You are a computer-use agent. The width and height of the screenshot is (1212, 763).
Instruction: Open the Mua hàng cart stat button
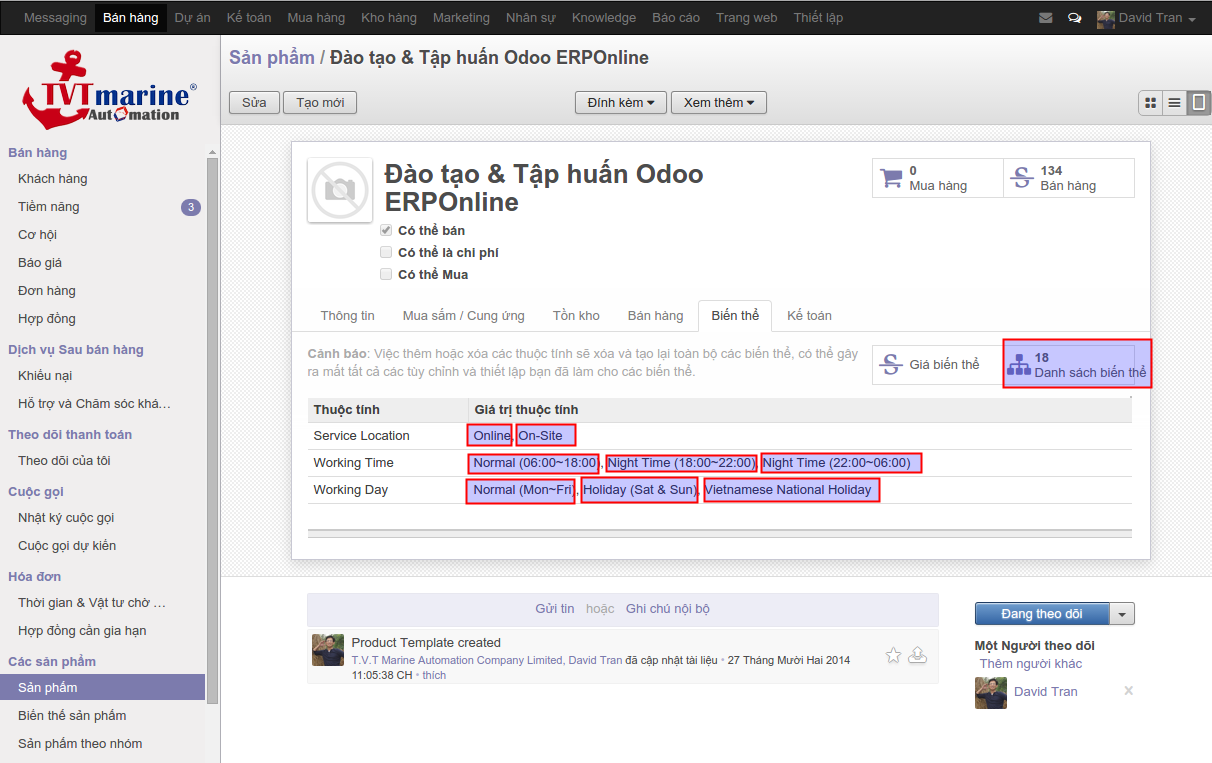click(x=938, y=178)
